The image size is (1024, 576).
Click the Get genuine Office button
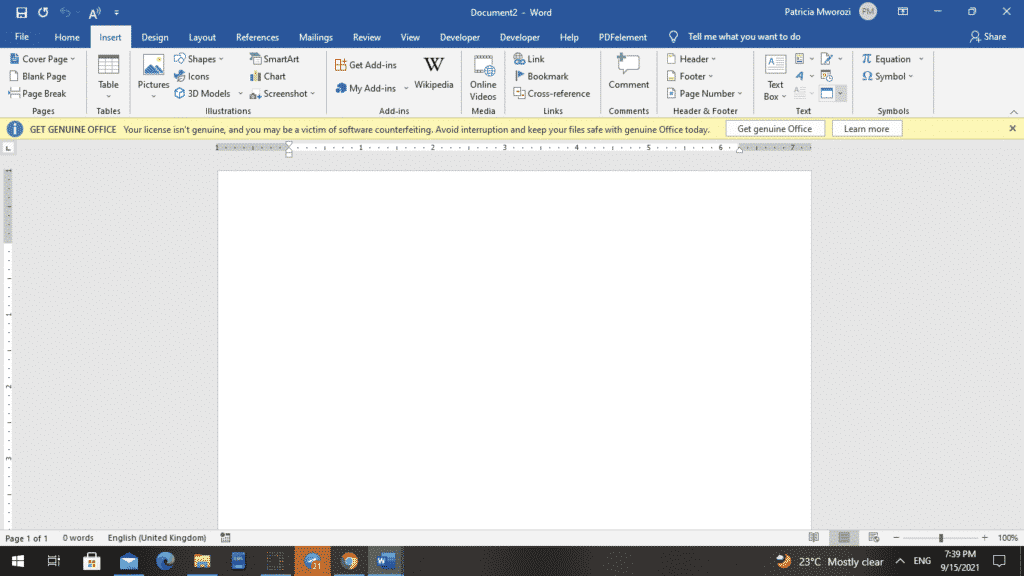(x=775, y=129)
